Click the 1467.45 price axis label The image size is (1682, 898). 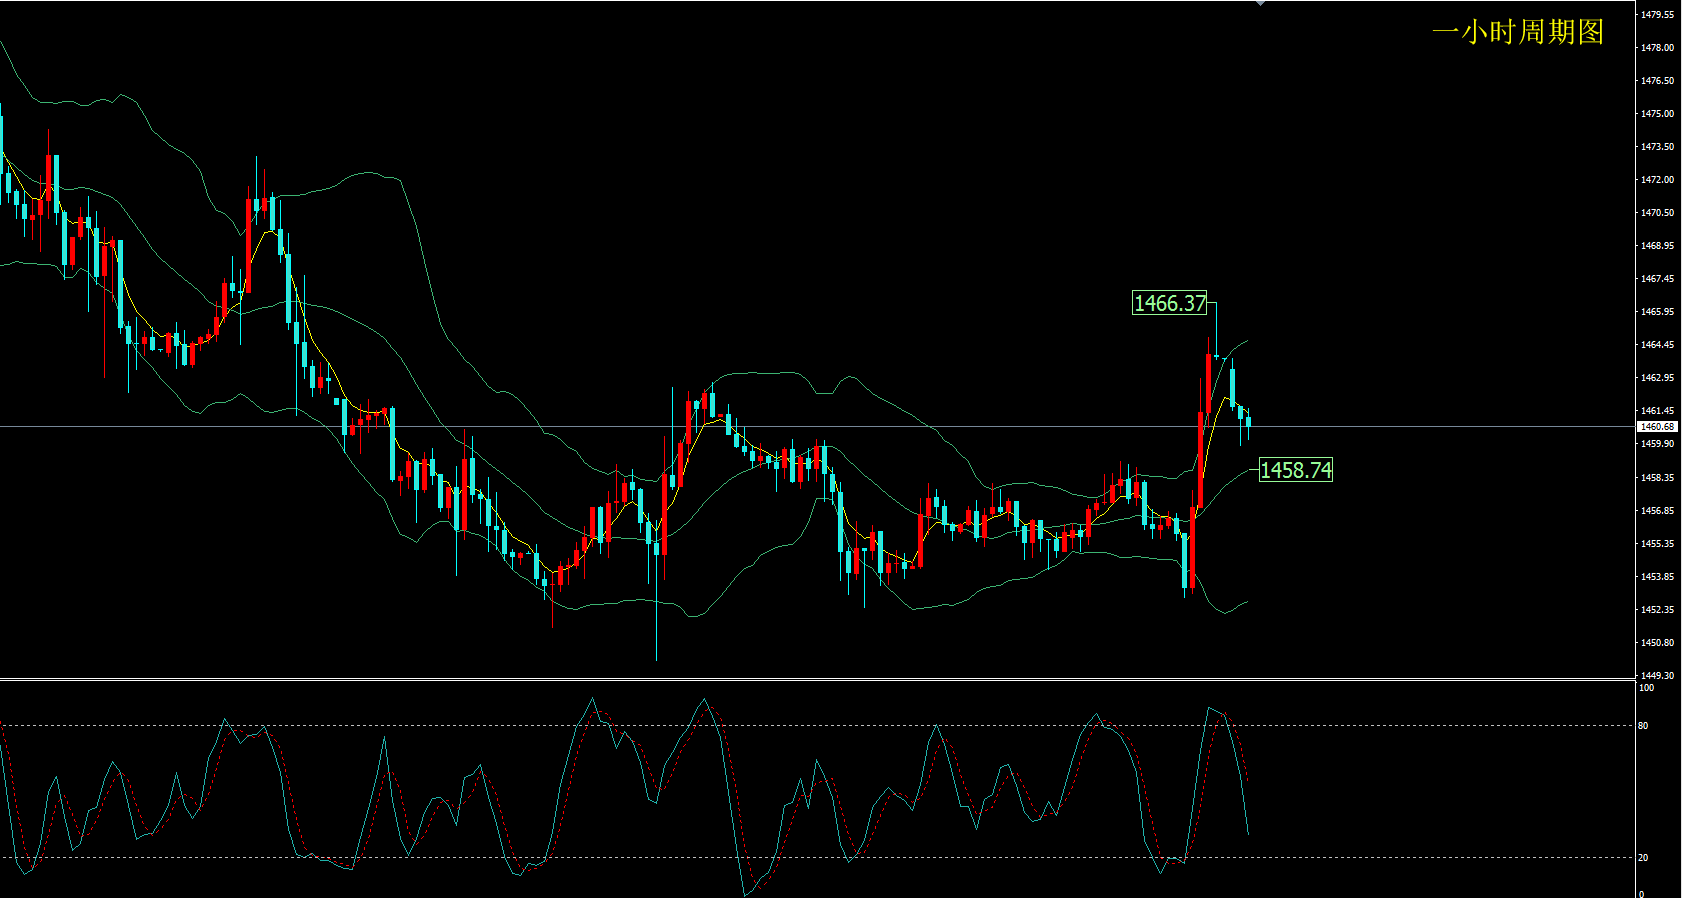tap(1657, 279)
